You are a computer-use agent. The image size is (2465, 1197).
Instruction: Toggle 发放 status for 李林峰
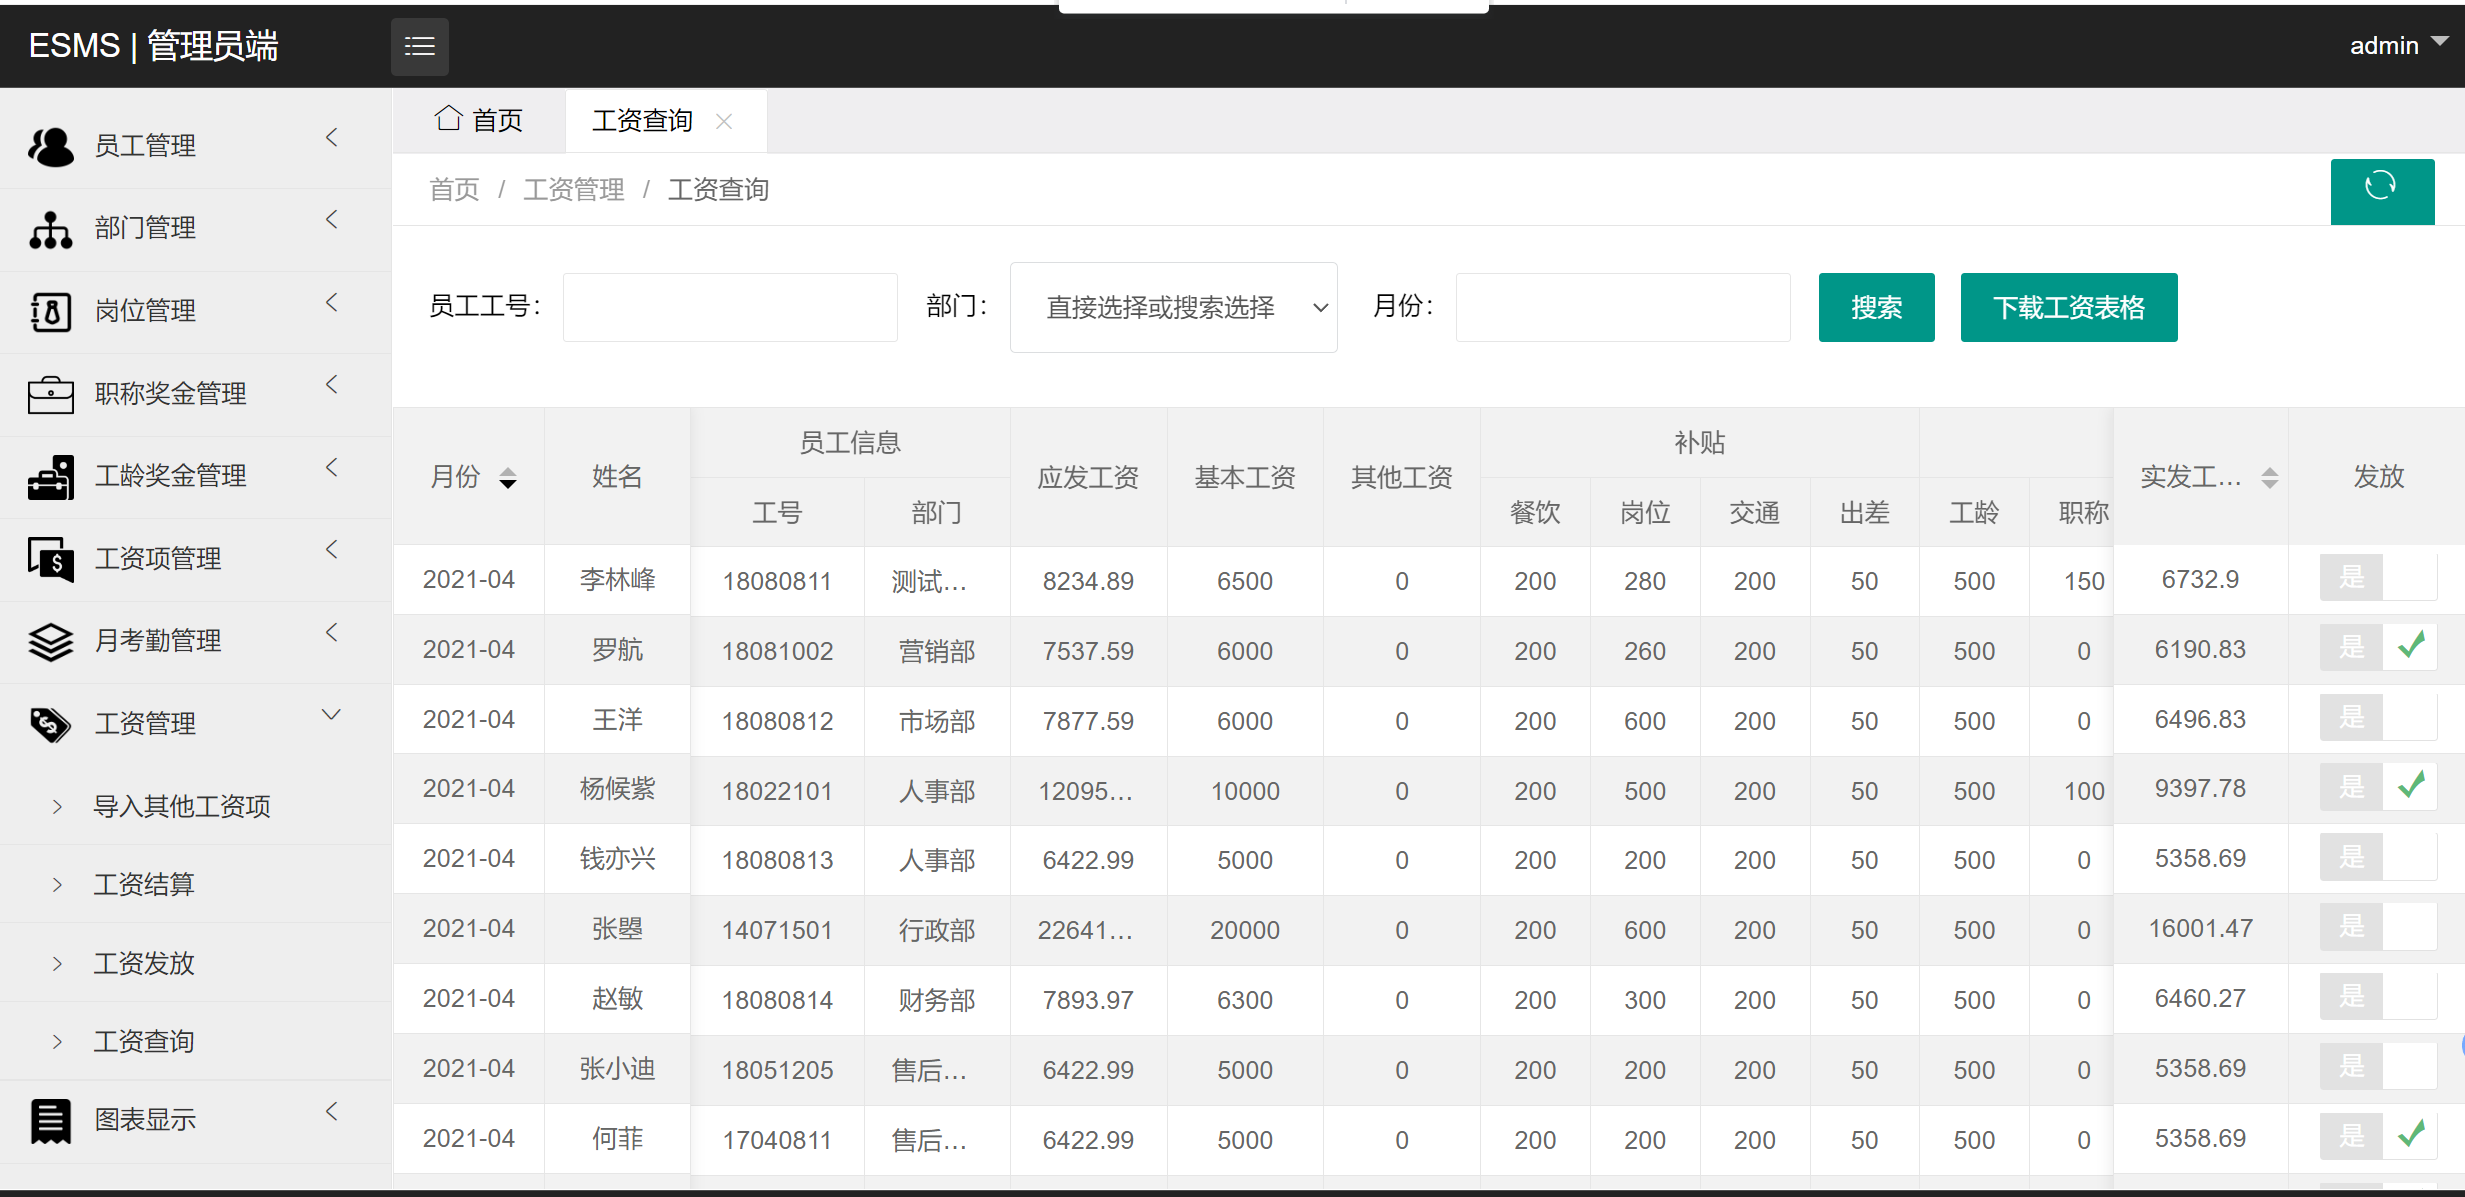pyautogui.click(x=2379, y=578)
